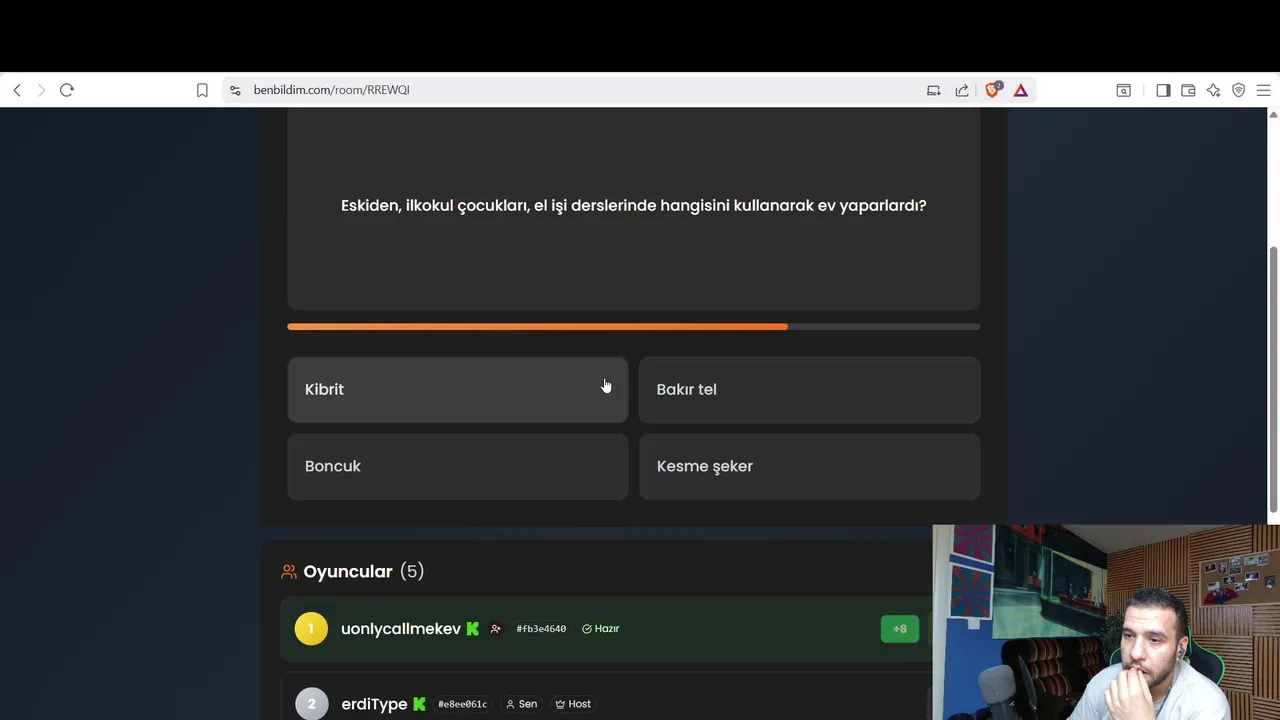
Task: Click the Oyuncular people icon
Action: (x=289, y=572)
